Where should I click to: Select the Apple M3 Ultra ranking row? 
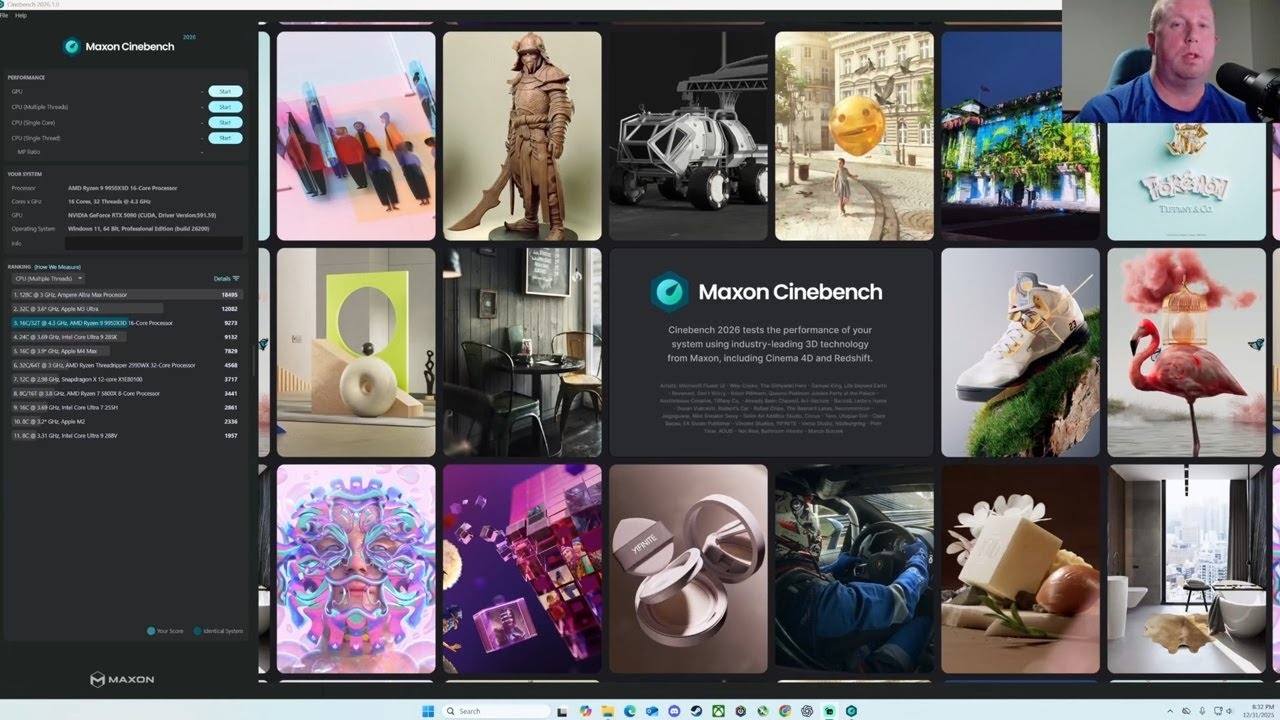(x=126, y=309)
